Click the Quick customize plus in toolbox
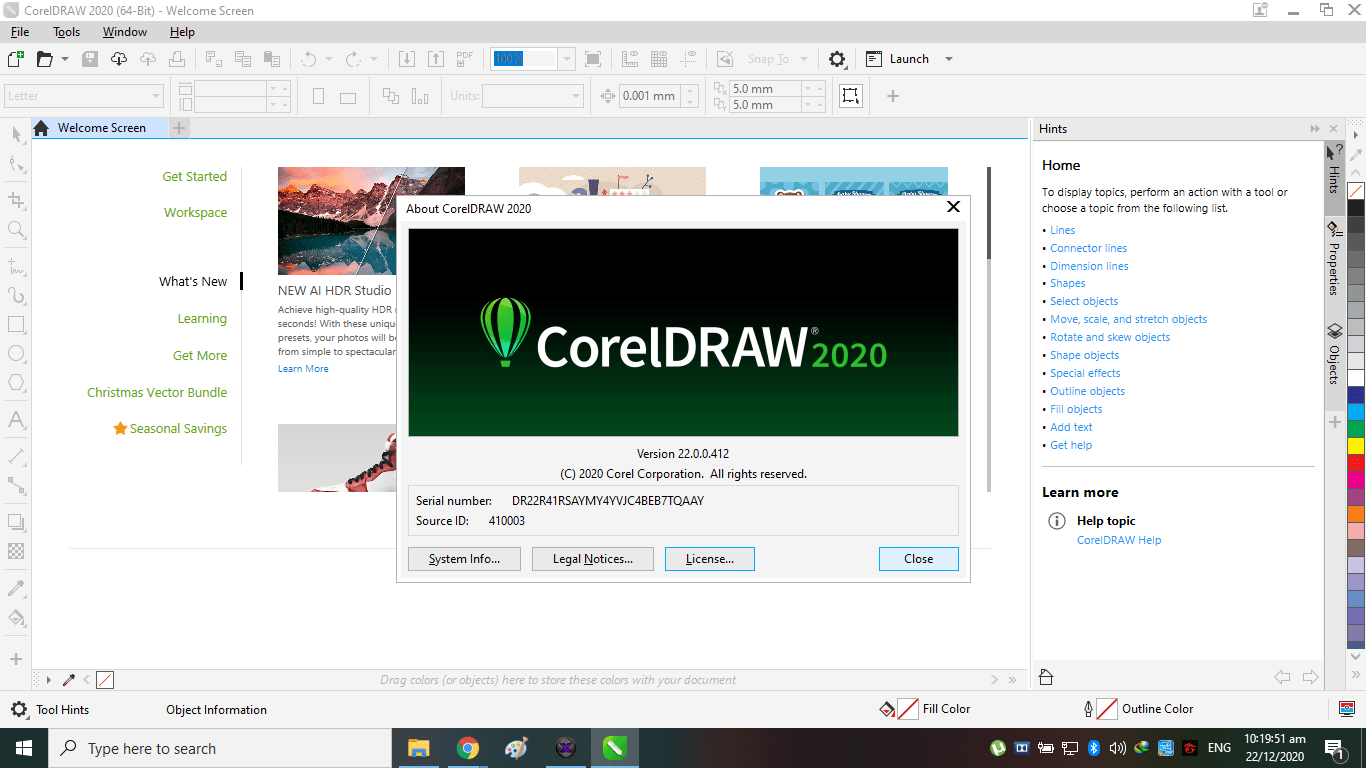 click(x=16, y=659)
